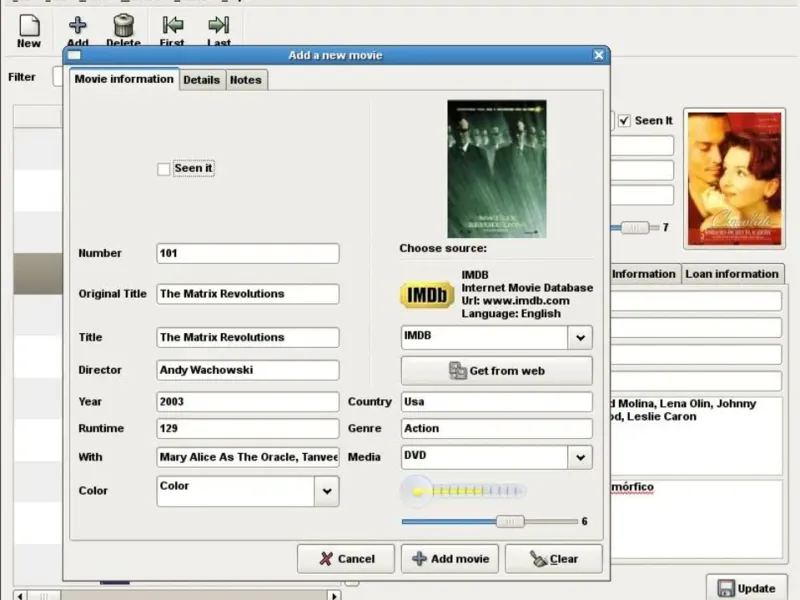Open the IMDB source dropdown
Screen dimensions: 800x600
click(580, 338)
